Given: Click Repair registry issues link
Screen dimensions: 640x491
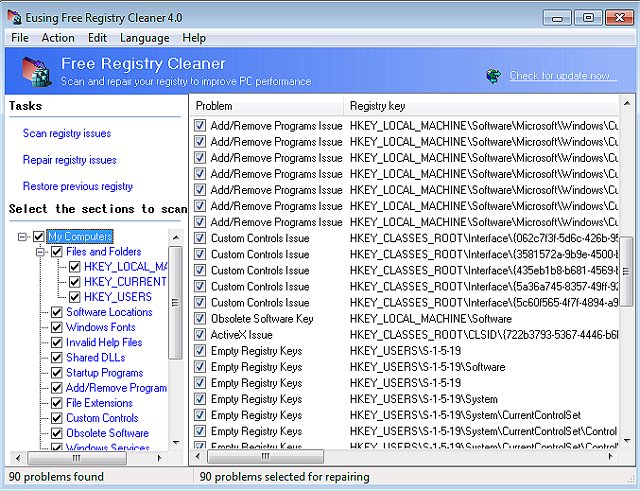Looking at the screenshot, I should [x=69, y=159].
